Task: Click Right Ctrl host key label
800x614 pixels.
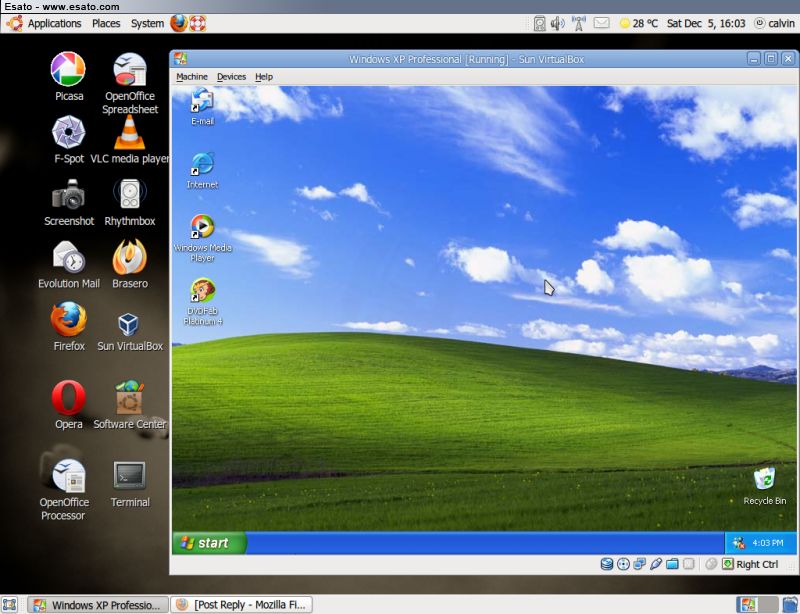Action: coord(757,564)
